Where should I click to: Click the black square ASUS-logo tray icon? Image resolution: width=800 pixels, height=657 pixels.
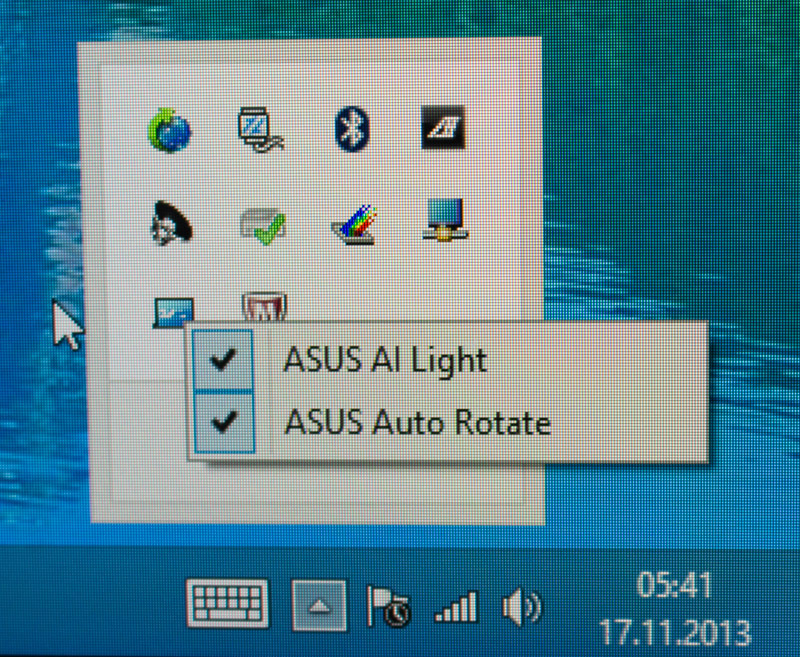click(x=443, y=128)
